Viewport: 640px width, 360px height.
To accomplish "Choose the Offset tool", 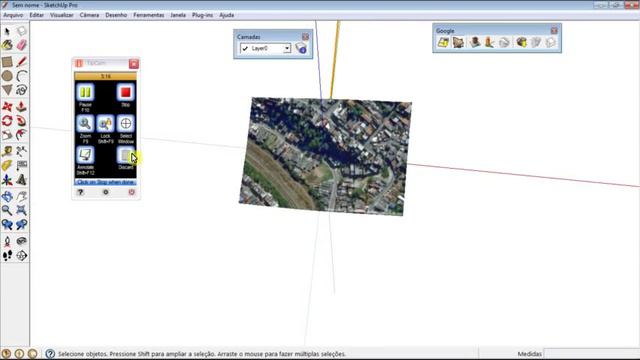I will click(x=22, y=135).
